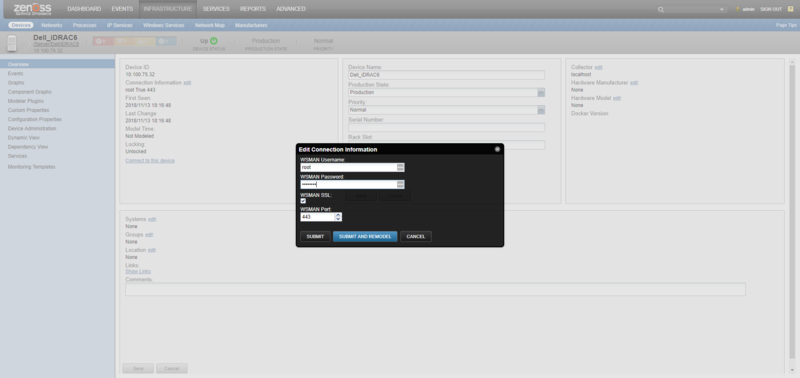Switch to the Manufacturers subtab
Screen dimensions: 800x378
[x=251, y=25]
